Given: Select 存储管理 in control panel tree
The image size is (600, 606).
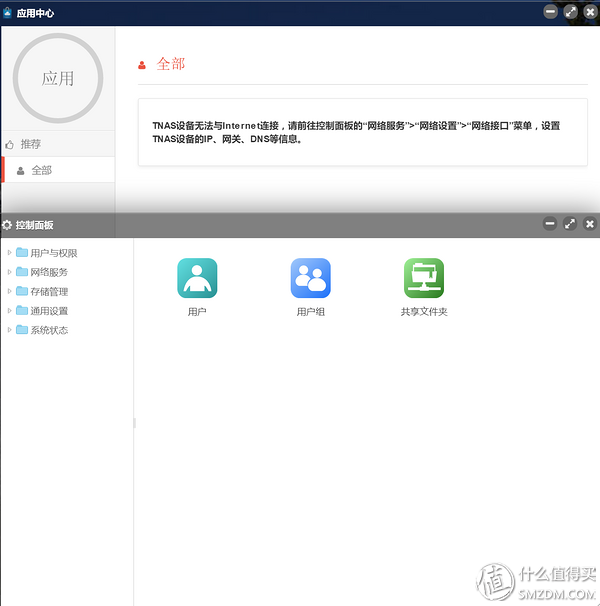Looking at the screenshot, I should point(49,292).
